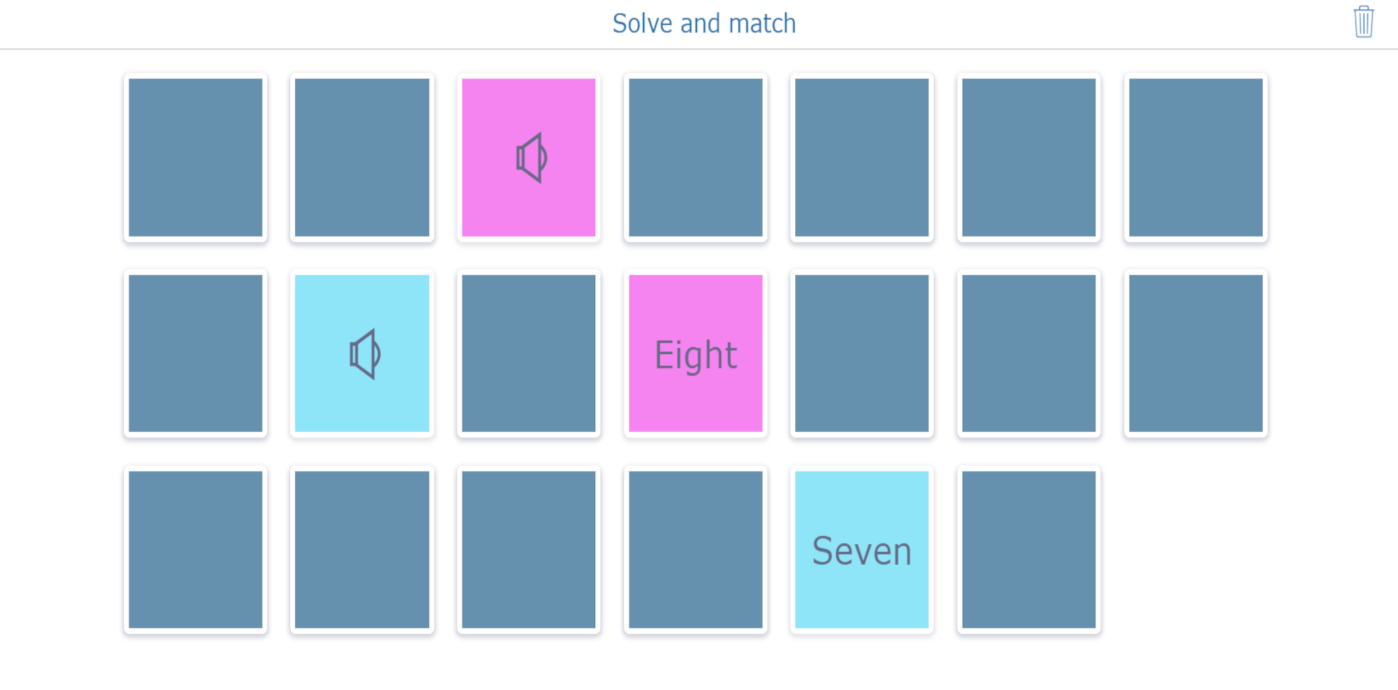Select the cyan card labeled Seven
The height and width of the screenshot is (690, 1398).
862,550
